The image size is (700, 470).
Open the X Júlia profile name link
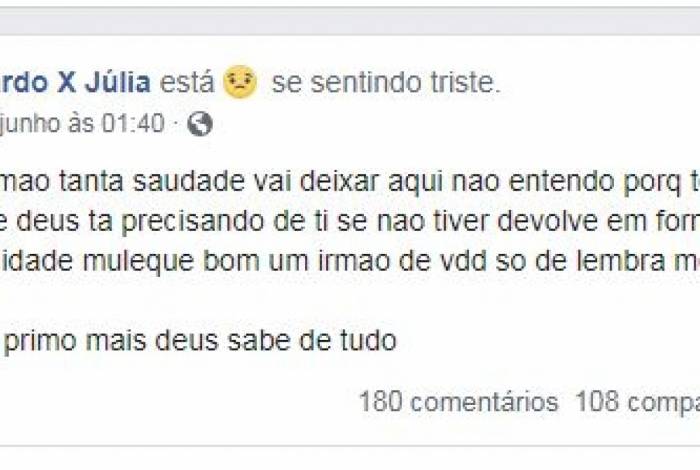[90, 83]
